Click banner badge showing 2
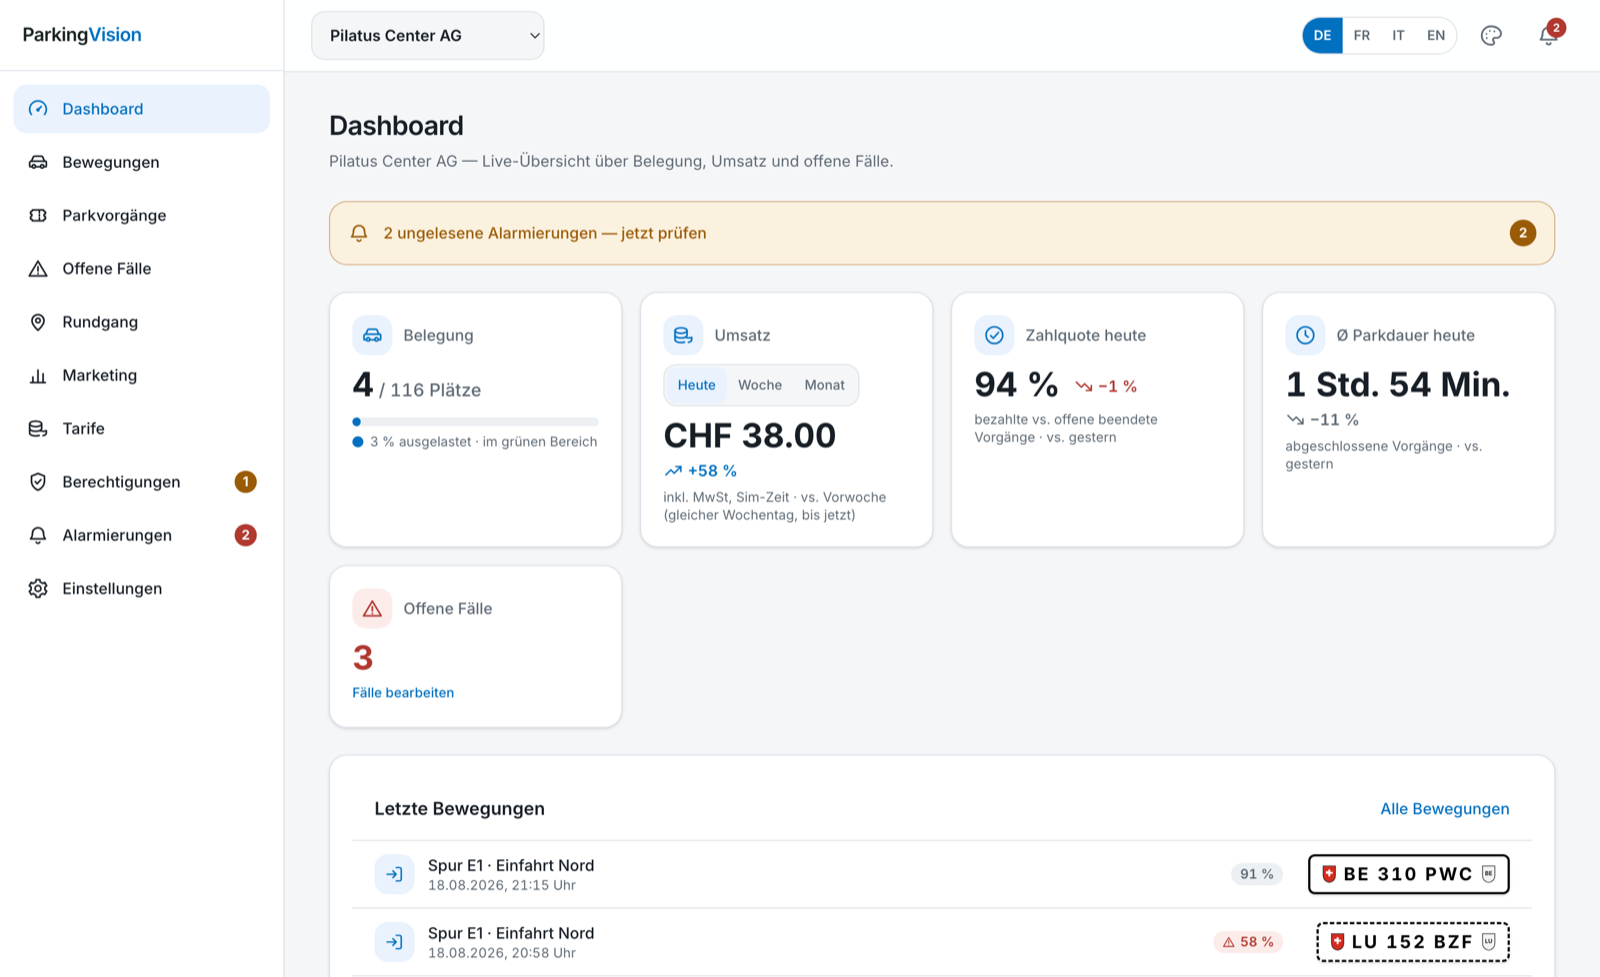The width and height of the screenshot is (1600, 977). tap(1523, 233)
